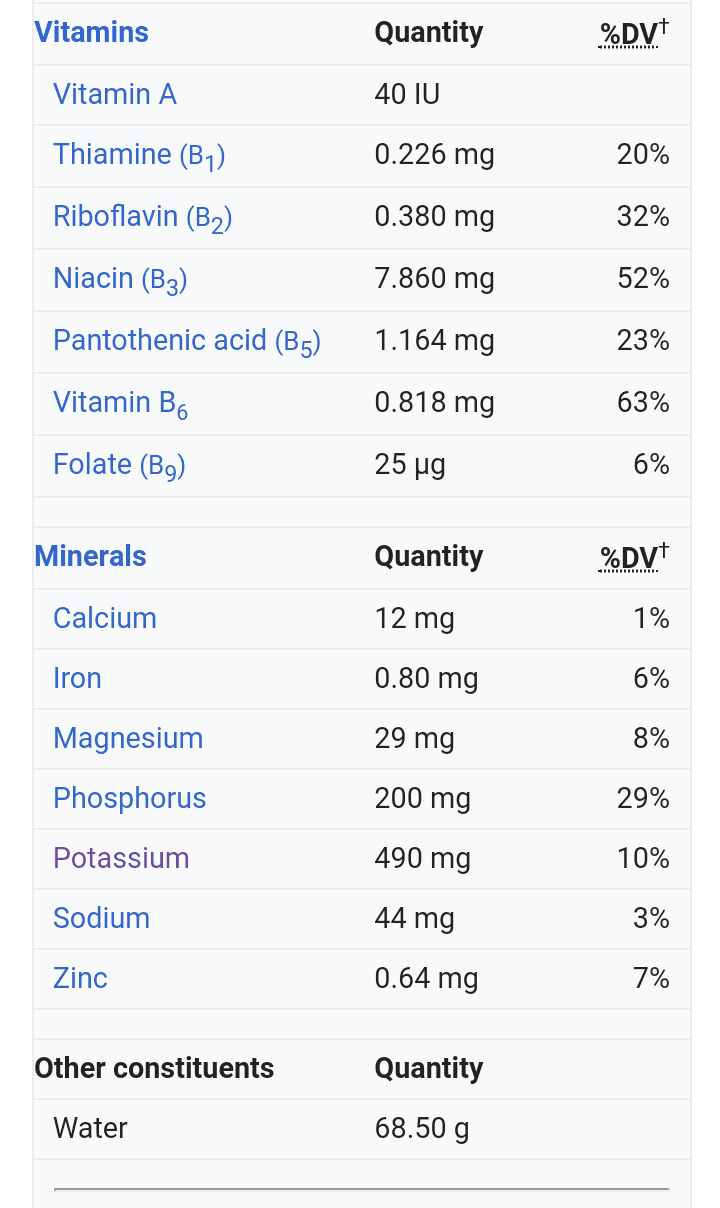Open the Vitamins heading link

91,32
